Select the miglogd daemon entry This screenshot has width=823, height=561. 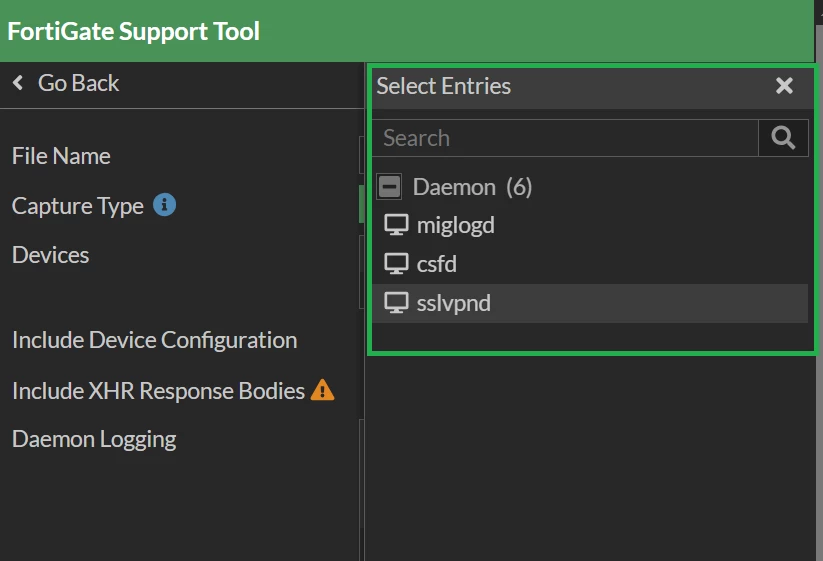(x=590, y=225)
